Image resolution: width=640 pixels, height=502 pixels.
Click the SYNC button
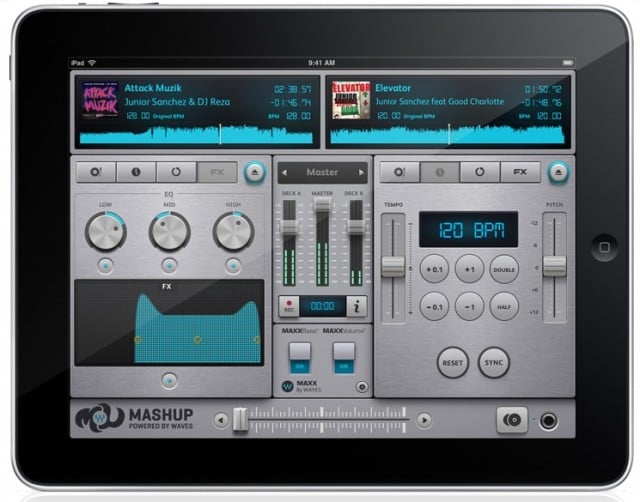pos(493,362)
